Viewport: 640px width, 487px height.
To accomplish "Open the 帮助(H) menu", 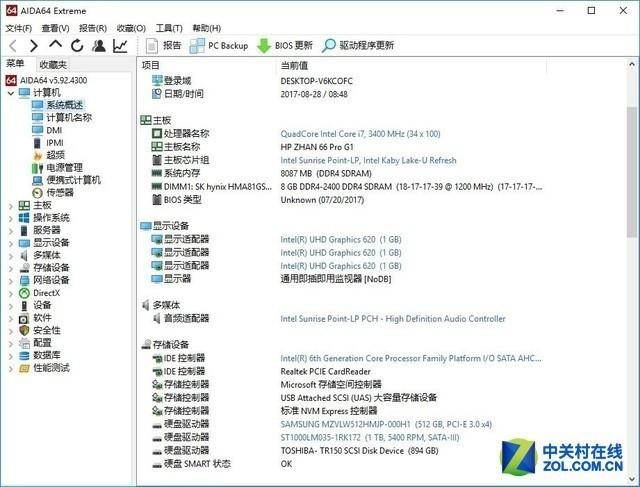I will tap(207, 28).
